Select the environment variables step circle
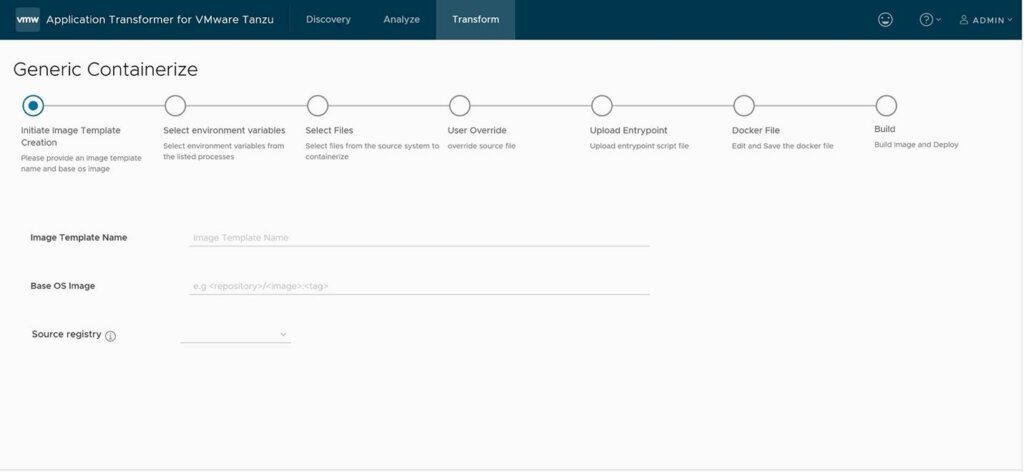The width and height of the screenshot is (1024, 472). pyautogui.click(x=175, y=105)
